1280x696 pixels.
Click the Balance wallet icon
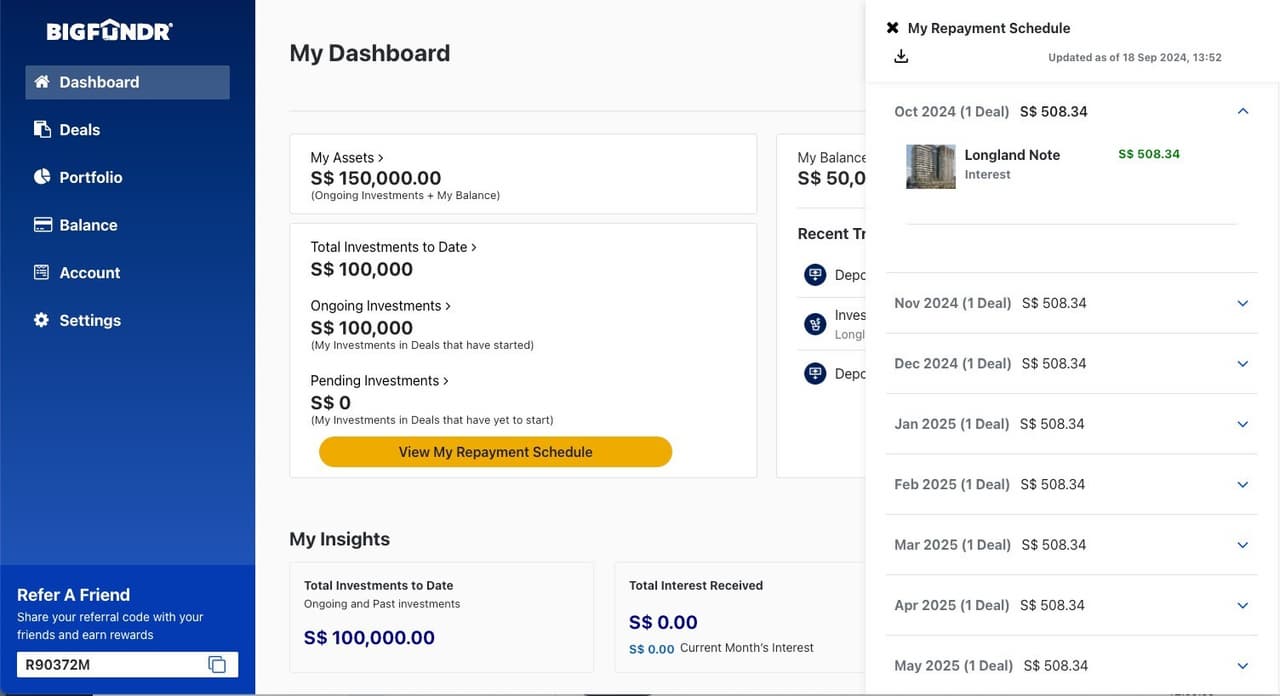click(41, 224)
